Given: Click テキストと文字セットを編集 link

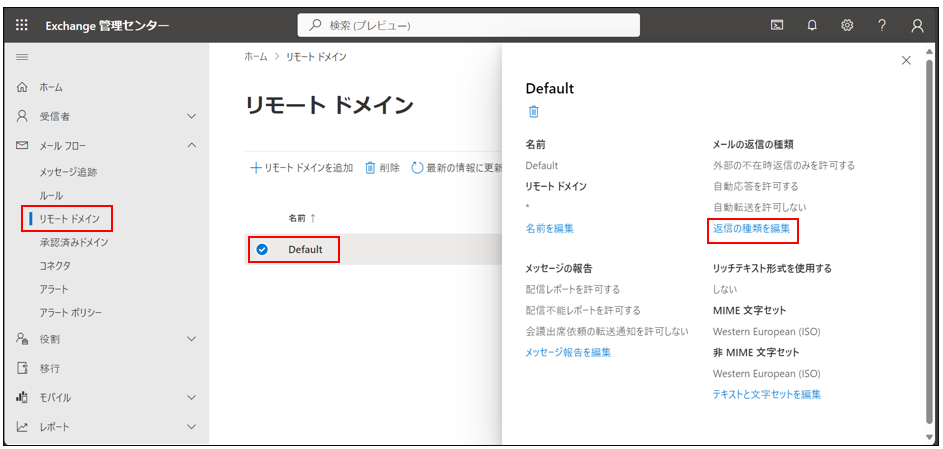Looking at the screenshot, I should pyautogui.click(x=767, y=394).
